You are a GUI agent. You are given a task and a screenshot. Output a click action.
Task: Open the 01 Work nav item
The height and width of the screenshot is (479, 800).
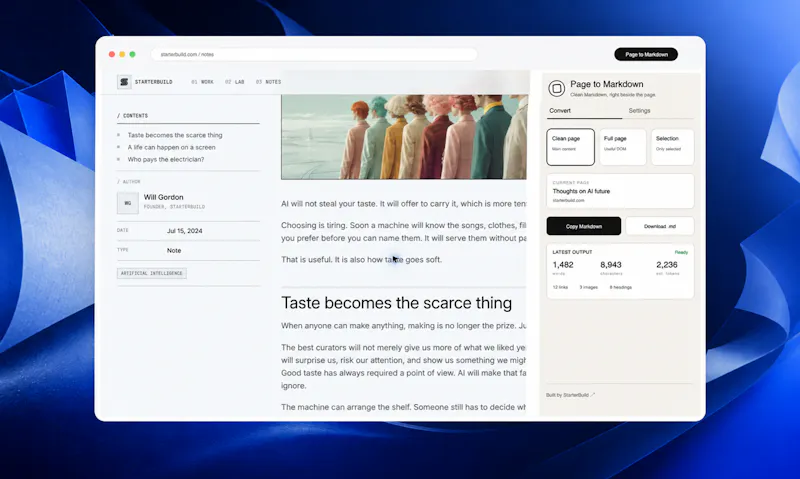[x=203, y=82]
